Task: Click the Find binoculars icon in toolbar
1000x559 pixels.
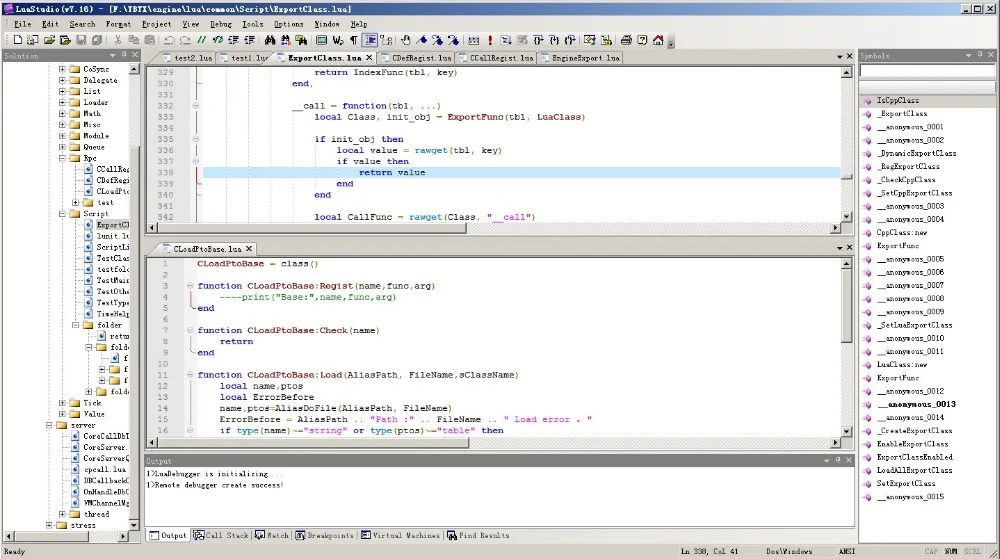Action: tap(271, 40)
